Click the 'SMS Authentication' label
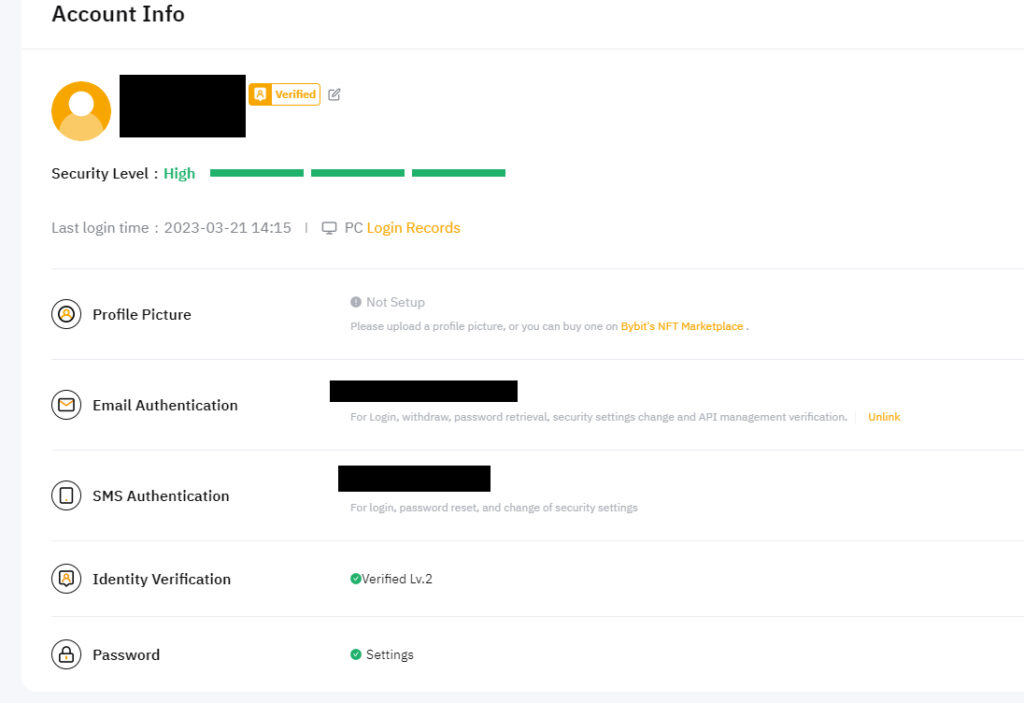This screenshot has width=1024, height=703. pyautogui.click(x=161, y=496)
